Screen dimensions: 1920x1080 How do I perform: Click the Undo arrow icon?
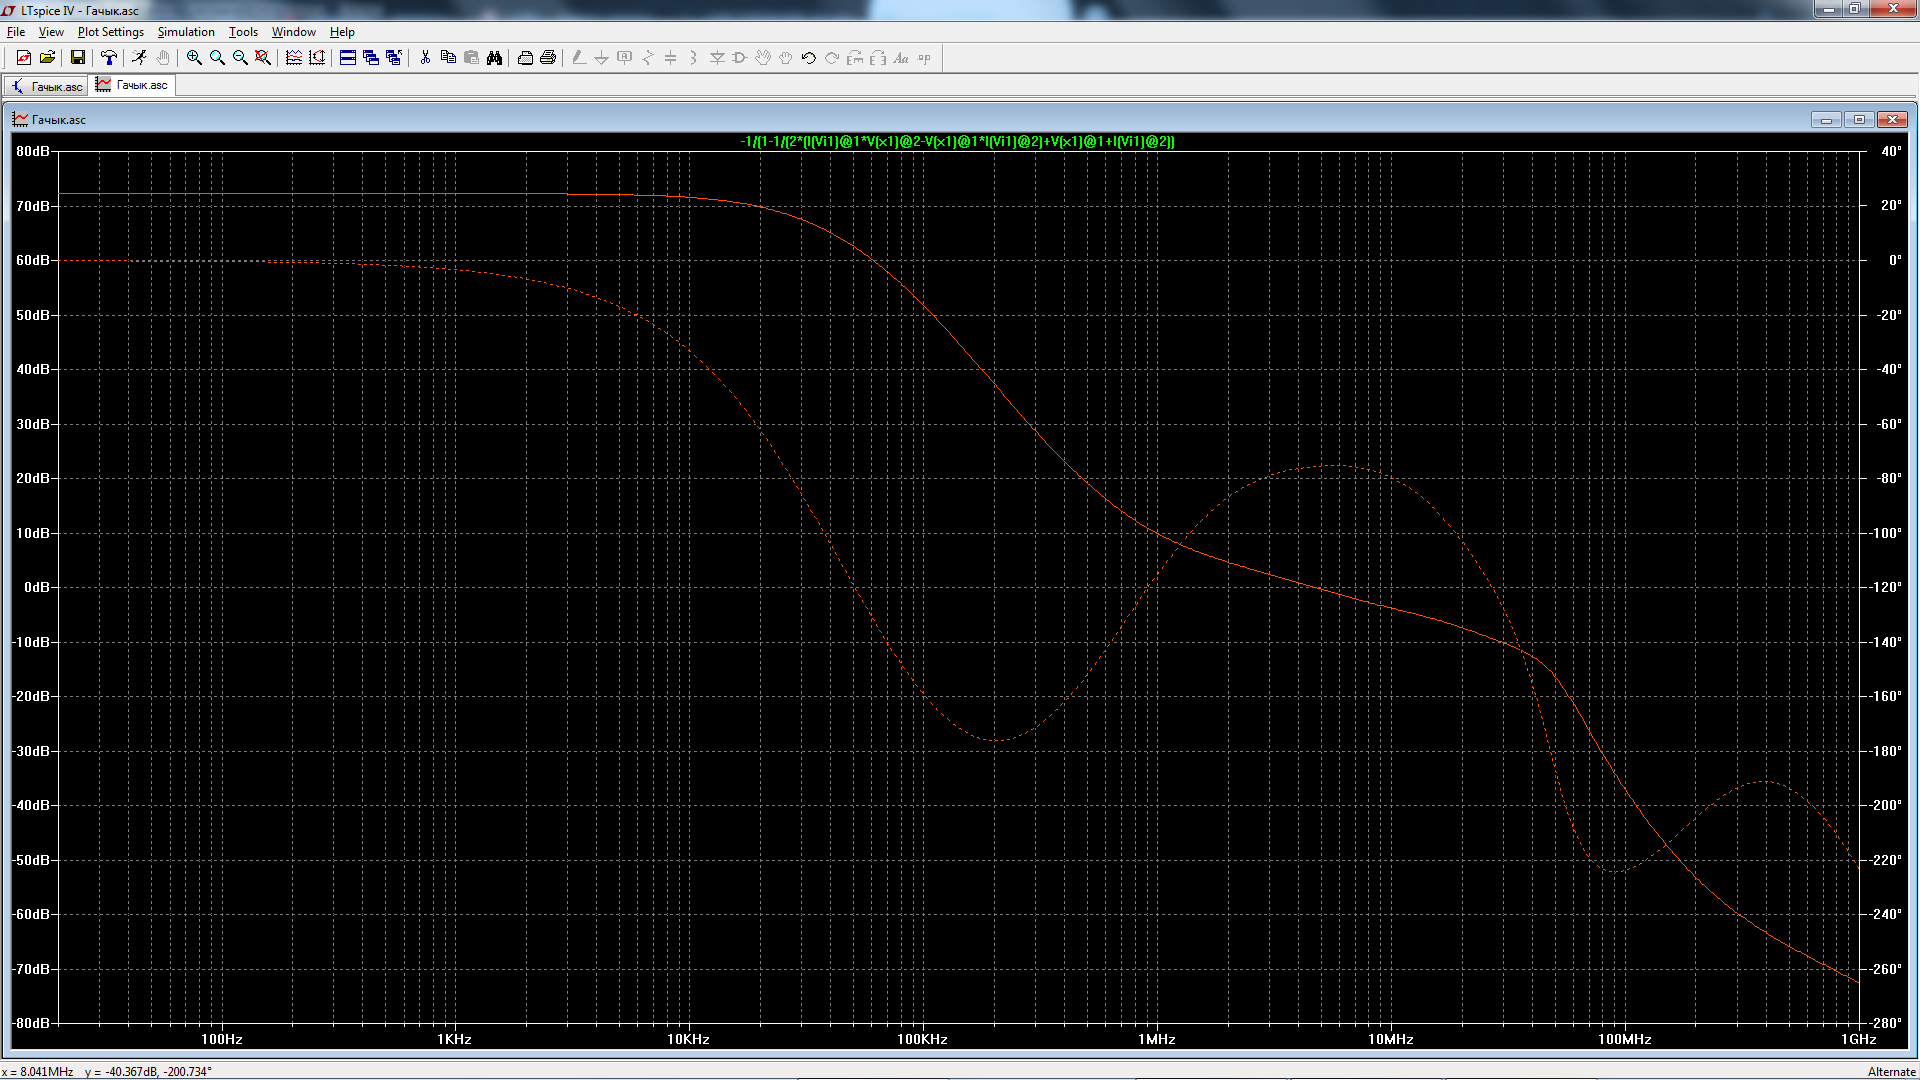click(x=809, y=58)
